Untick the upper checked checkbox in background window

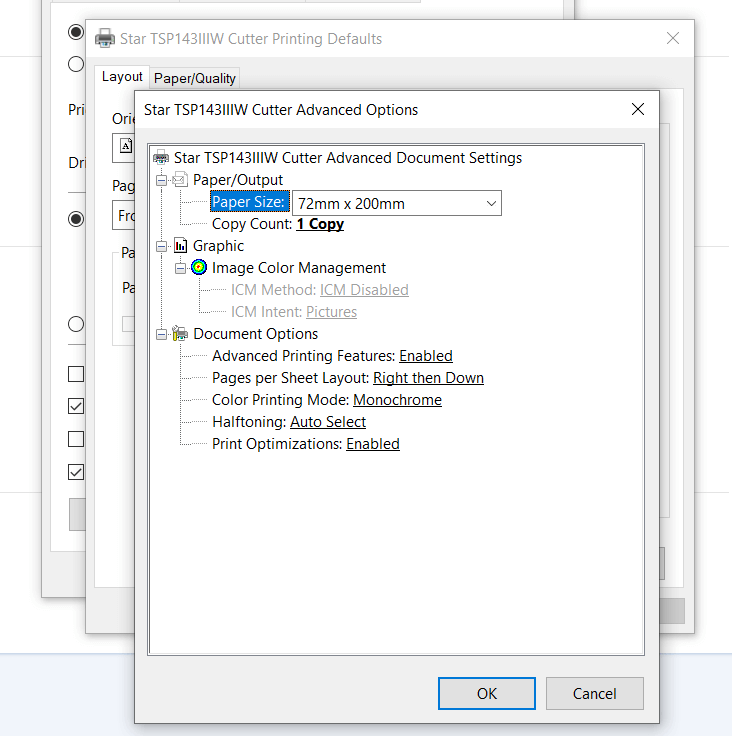[x=76, y=406]
